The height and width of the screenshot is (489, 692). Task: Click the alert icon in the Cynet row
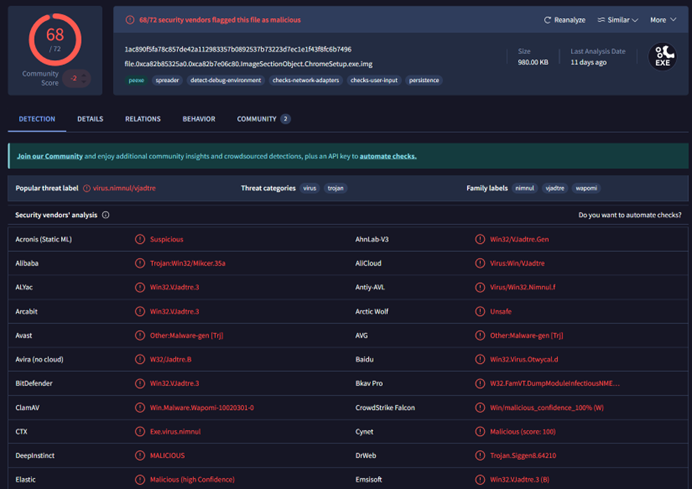[x=480, y=432]
